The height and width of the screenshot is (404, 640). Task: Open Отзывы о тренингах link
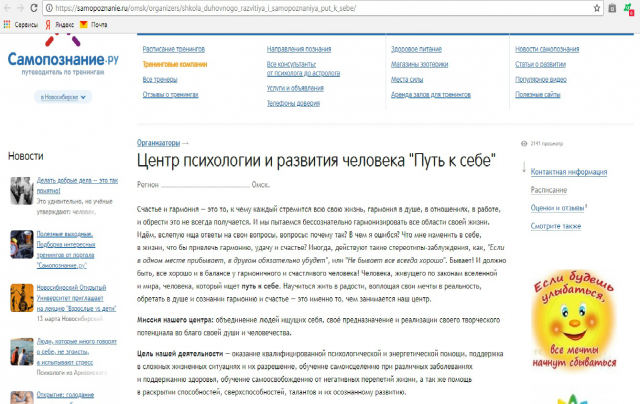(x=170, y=95)
